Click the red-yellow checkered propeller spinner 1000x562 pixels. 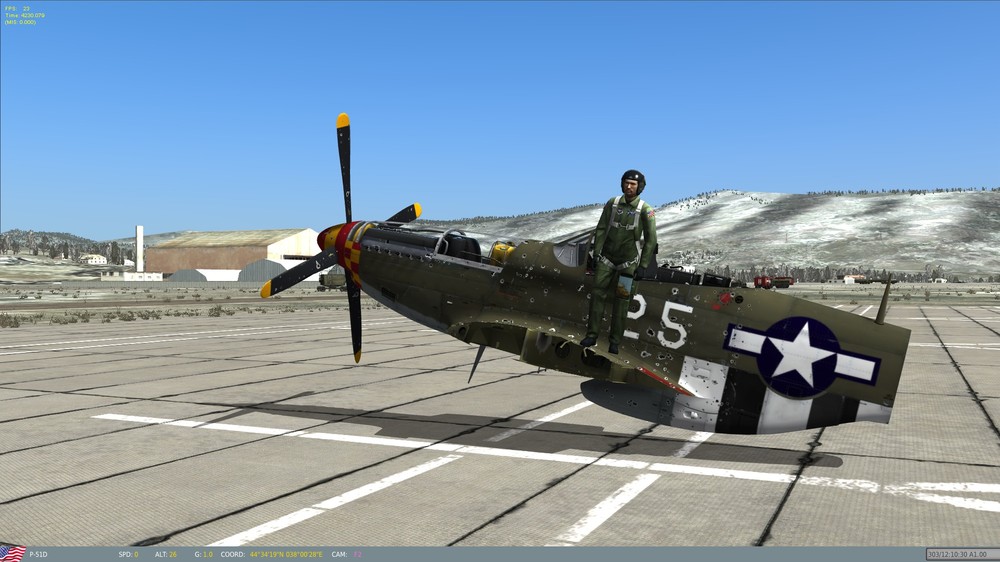[341, 250]
